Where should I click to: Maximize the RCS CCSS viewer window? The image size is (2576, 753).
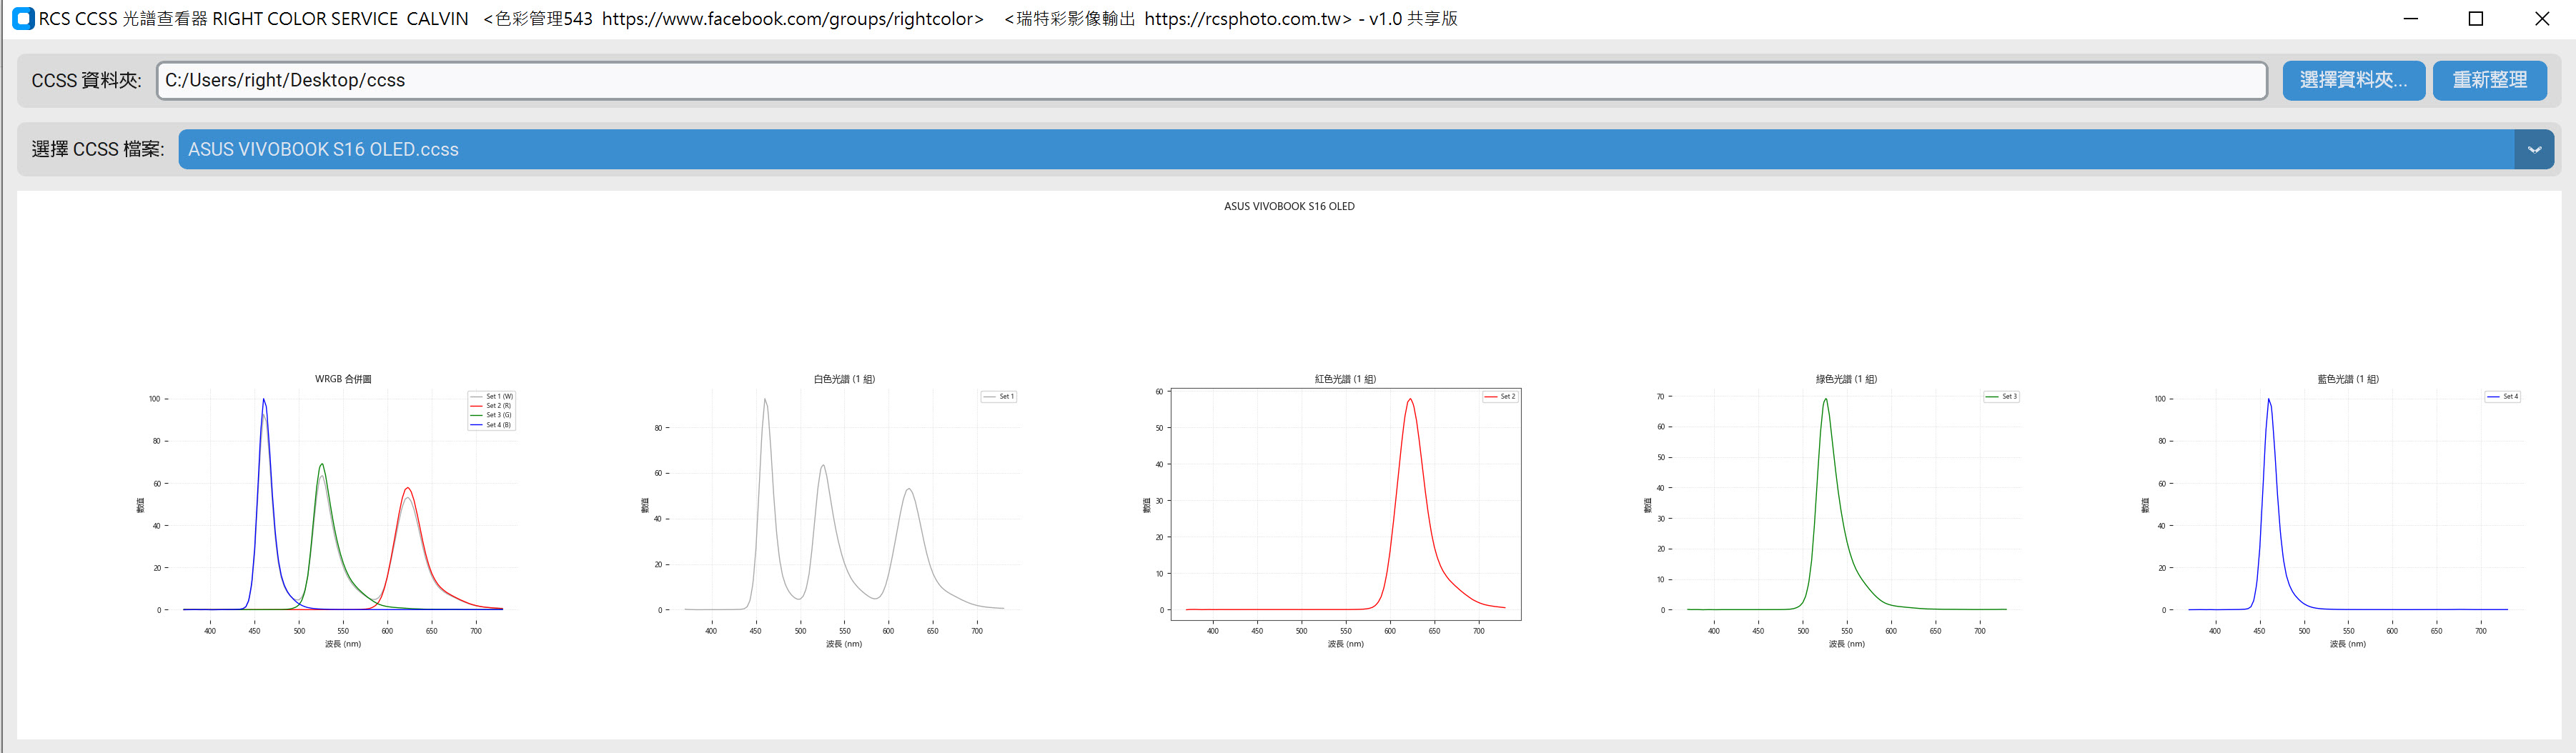pyautogui.click(x=2476, y=19)
